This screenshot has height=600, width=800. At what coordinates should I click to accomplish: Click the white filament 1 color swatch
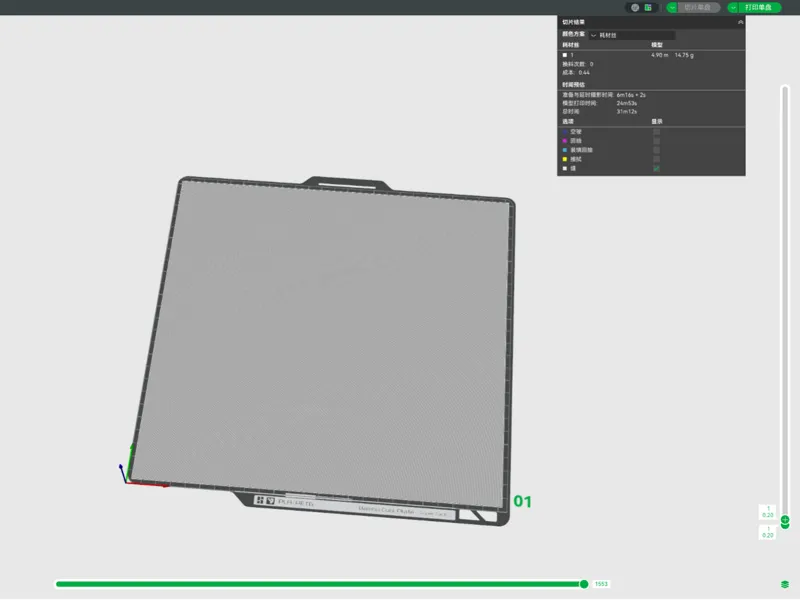(565, 55)
